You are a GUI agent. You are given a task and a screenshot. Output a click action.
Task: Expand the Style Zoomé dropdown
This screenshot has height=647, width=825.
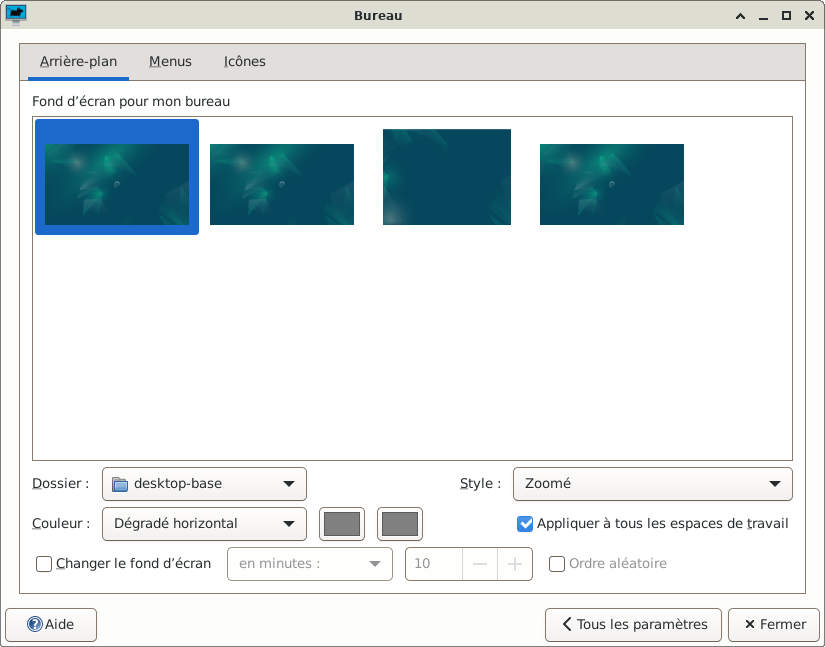click(652, 483)
